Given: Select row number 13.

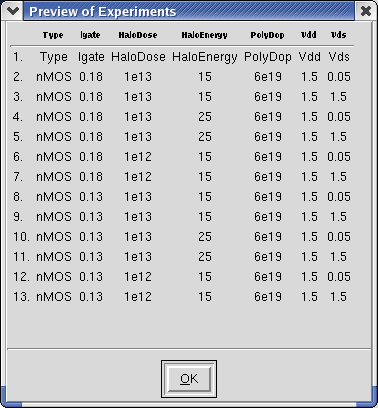Looking at the screenshot, I should tap(21, 297).
